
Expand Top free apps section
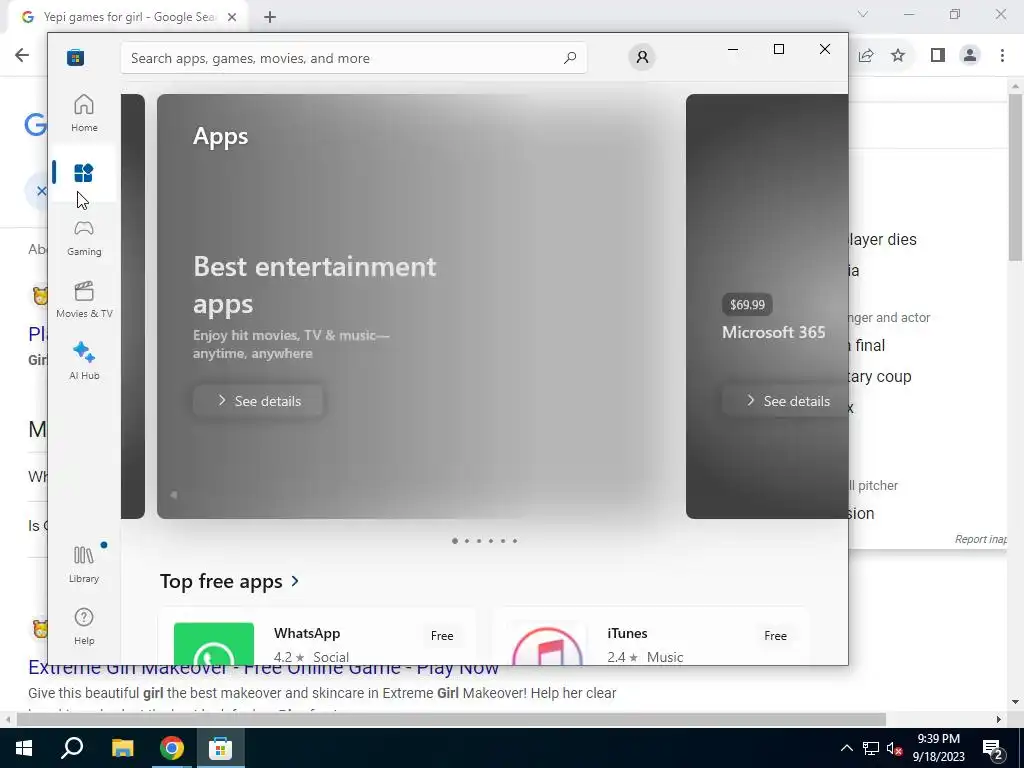[x=229, y=581]
